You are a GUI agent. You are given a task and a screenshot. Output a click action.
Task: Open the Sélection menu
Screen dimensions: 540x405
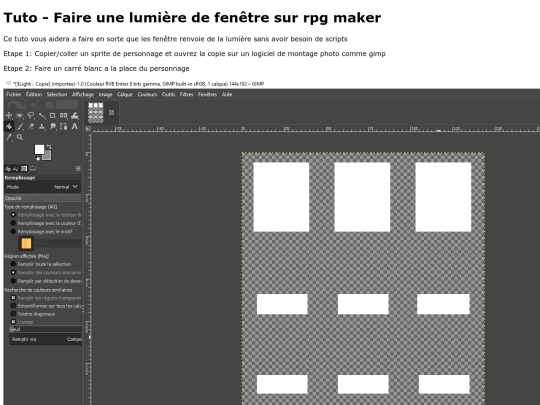pos(57,94)
